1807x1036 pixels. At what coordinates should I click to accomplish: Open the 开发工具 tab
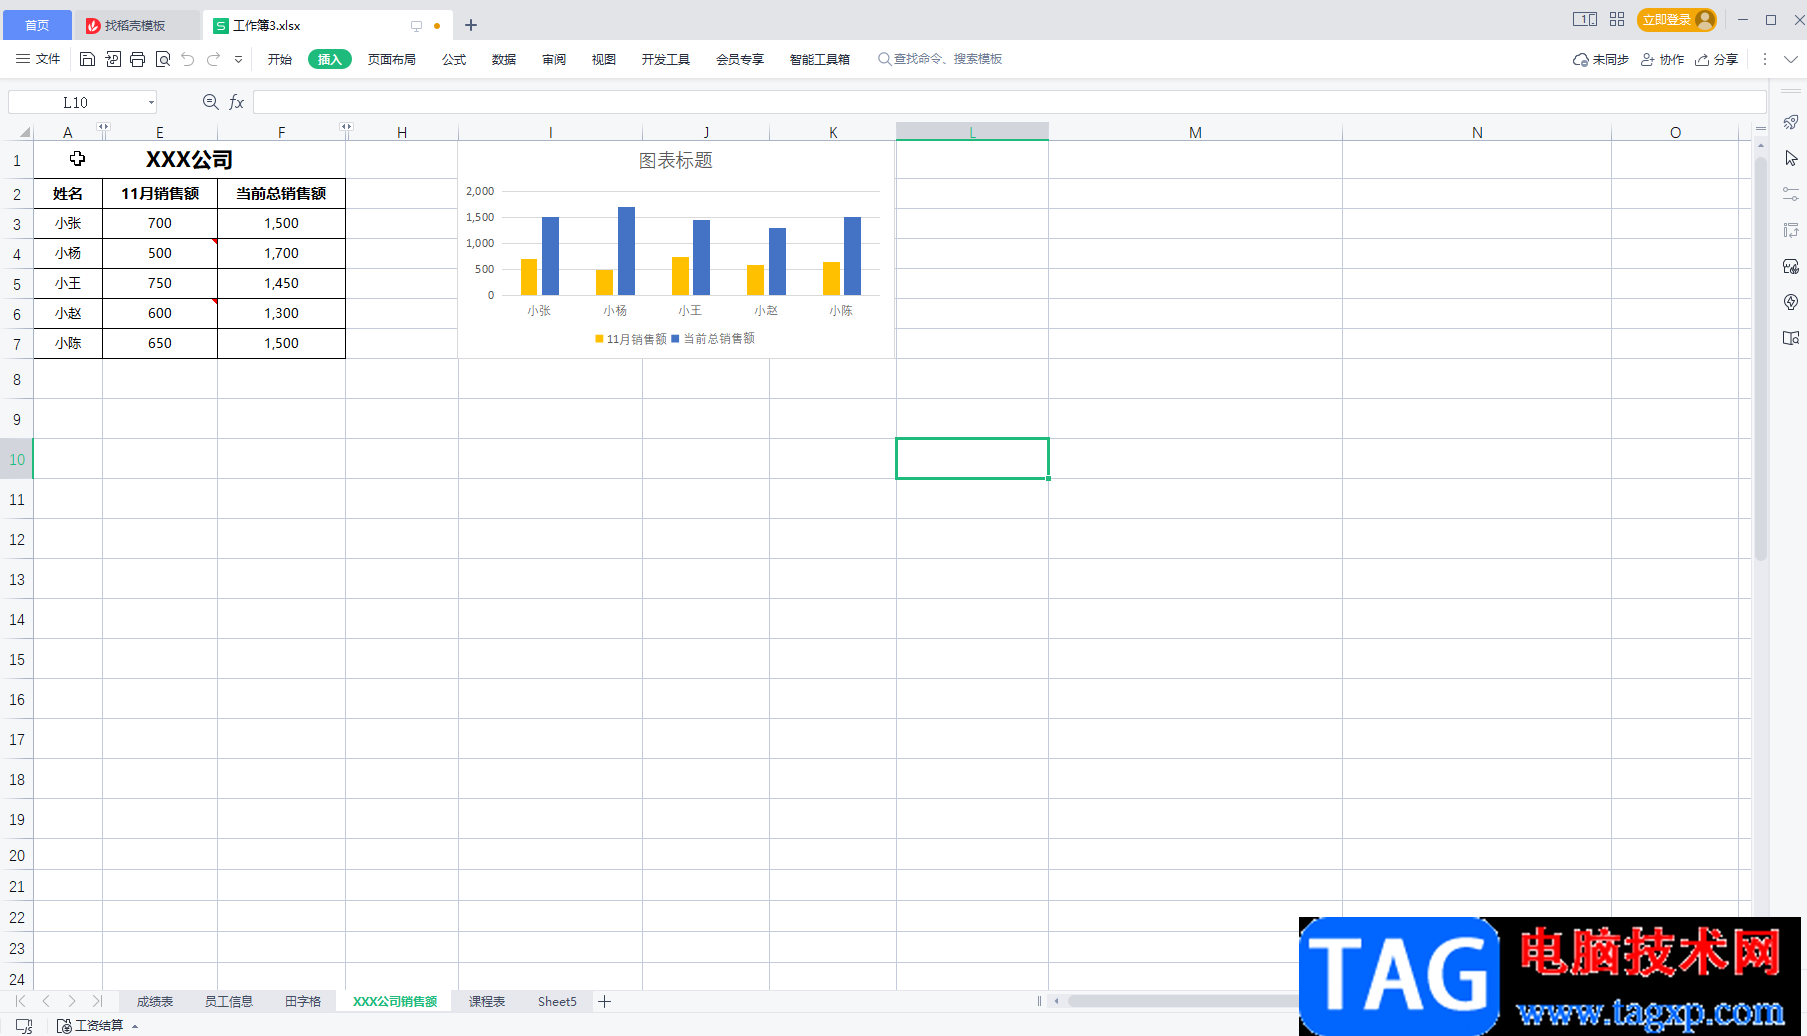[666, 59]
